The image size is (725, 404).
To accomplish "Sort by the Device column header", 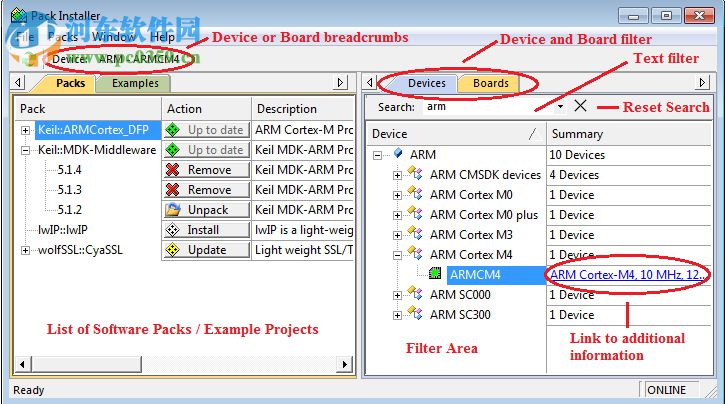I will (456, 134).
